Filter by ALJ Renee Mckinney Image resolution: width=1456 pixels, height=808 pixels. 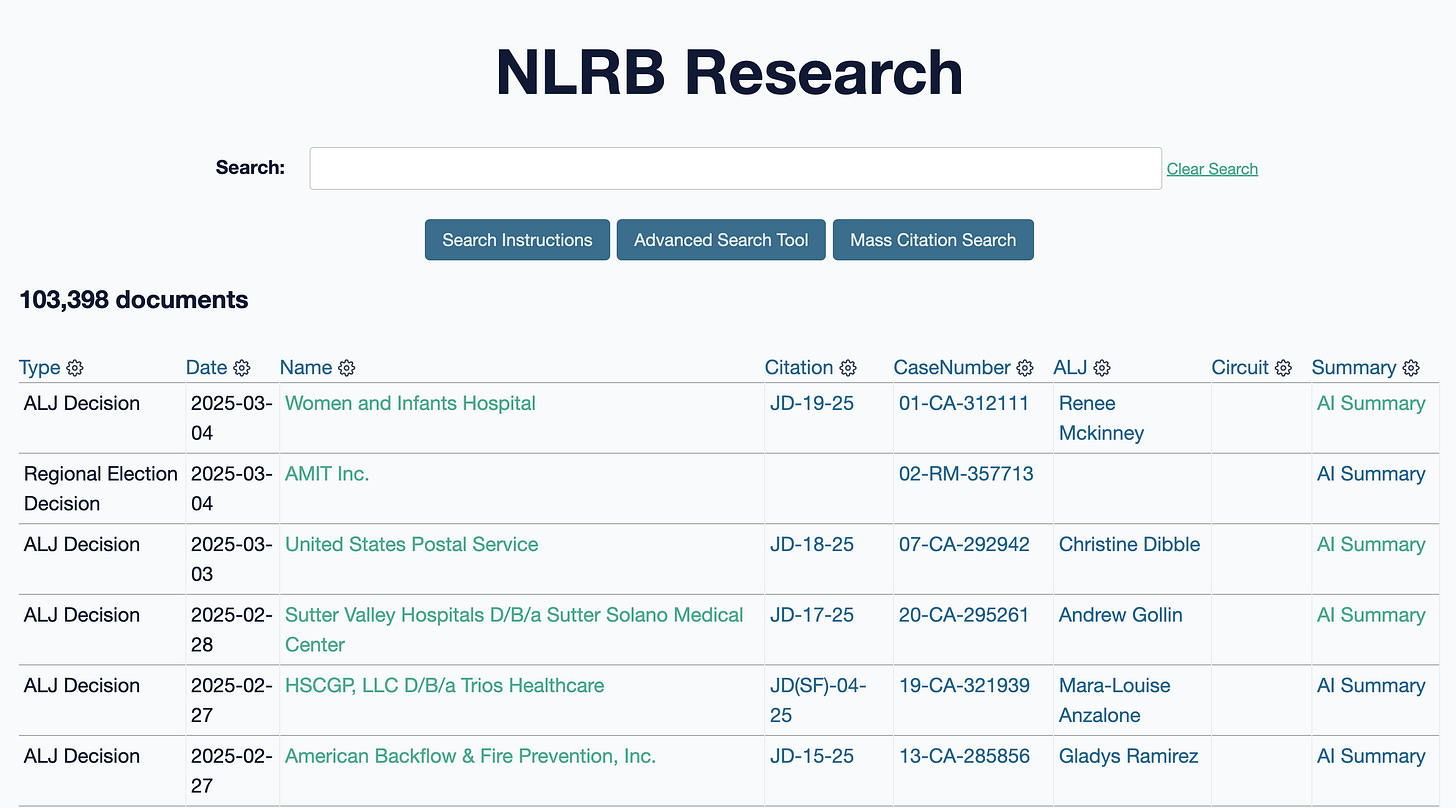[1101, 418]
